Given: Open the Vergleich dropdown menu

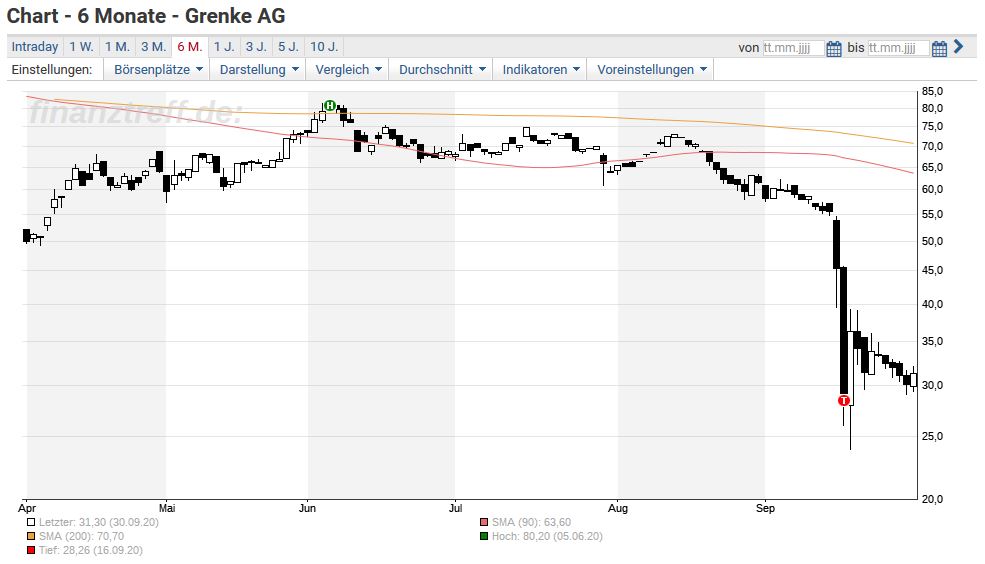Looking at the screenshot, I should tap(347, 70).
